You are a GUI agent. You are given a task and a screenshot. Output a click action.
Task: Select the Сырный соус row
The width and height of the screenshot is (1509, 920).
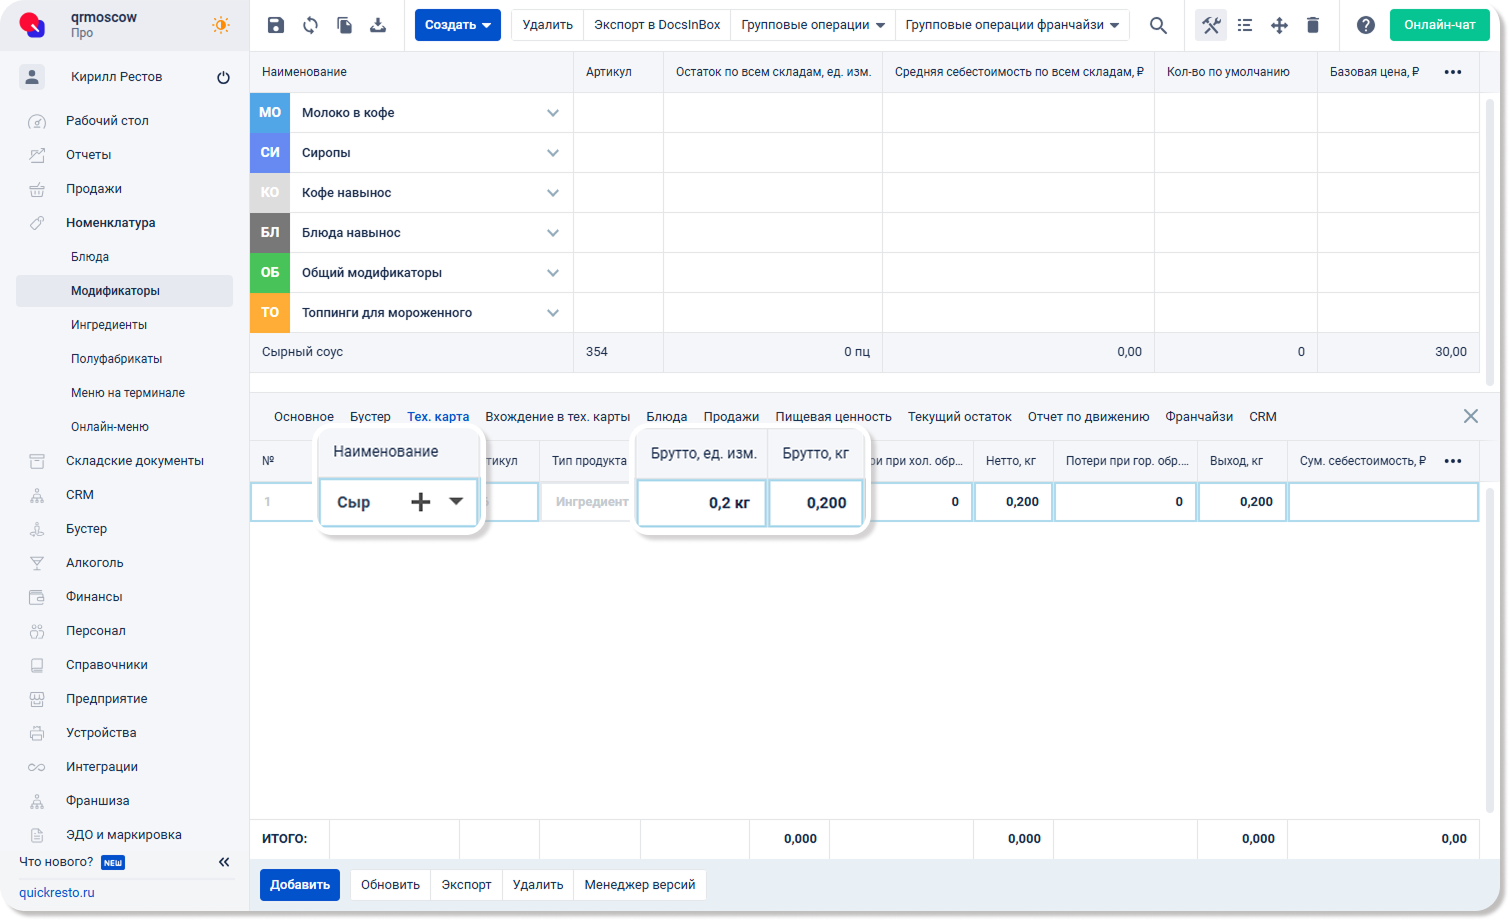[864, 352]
